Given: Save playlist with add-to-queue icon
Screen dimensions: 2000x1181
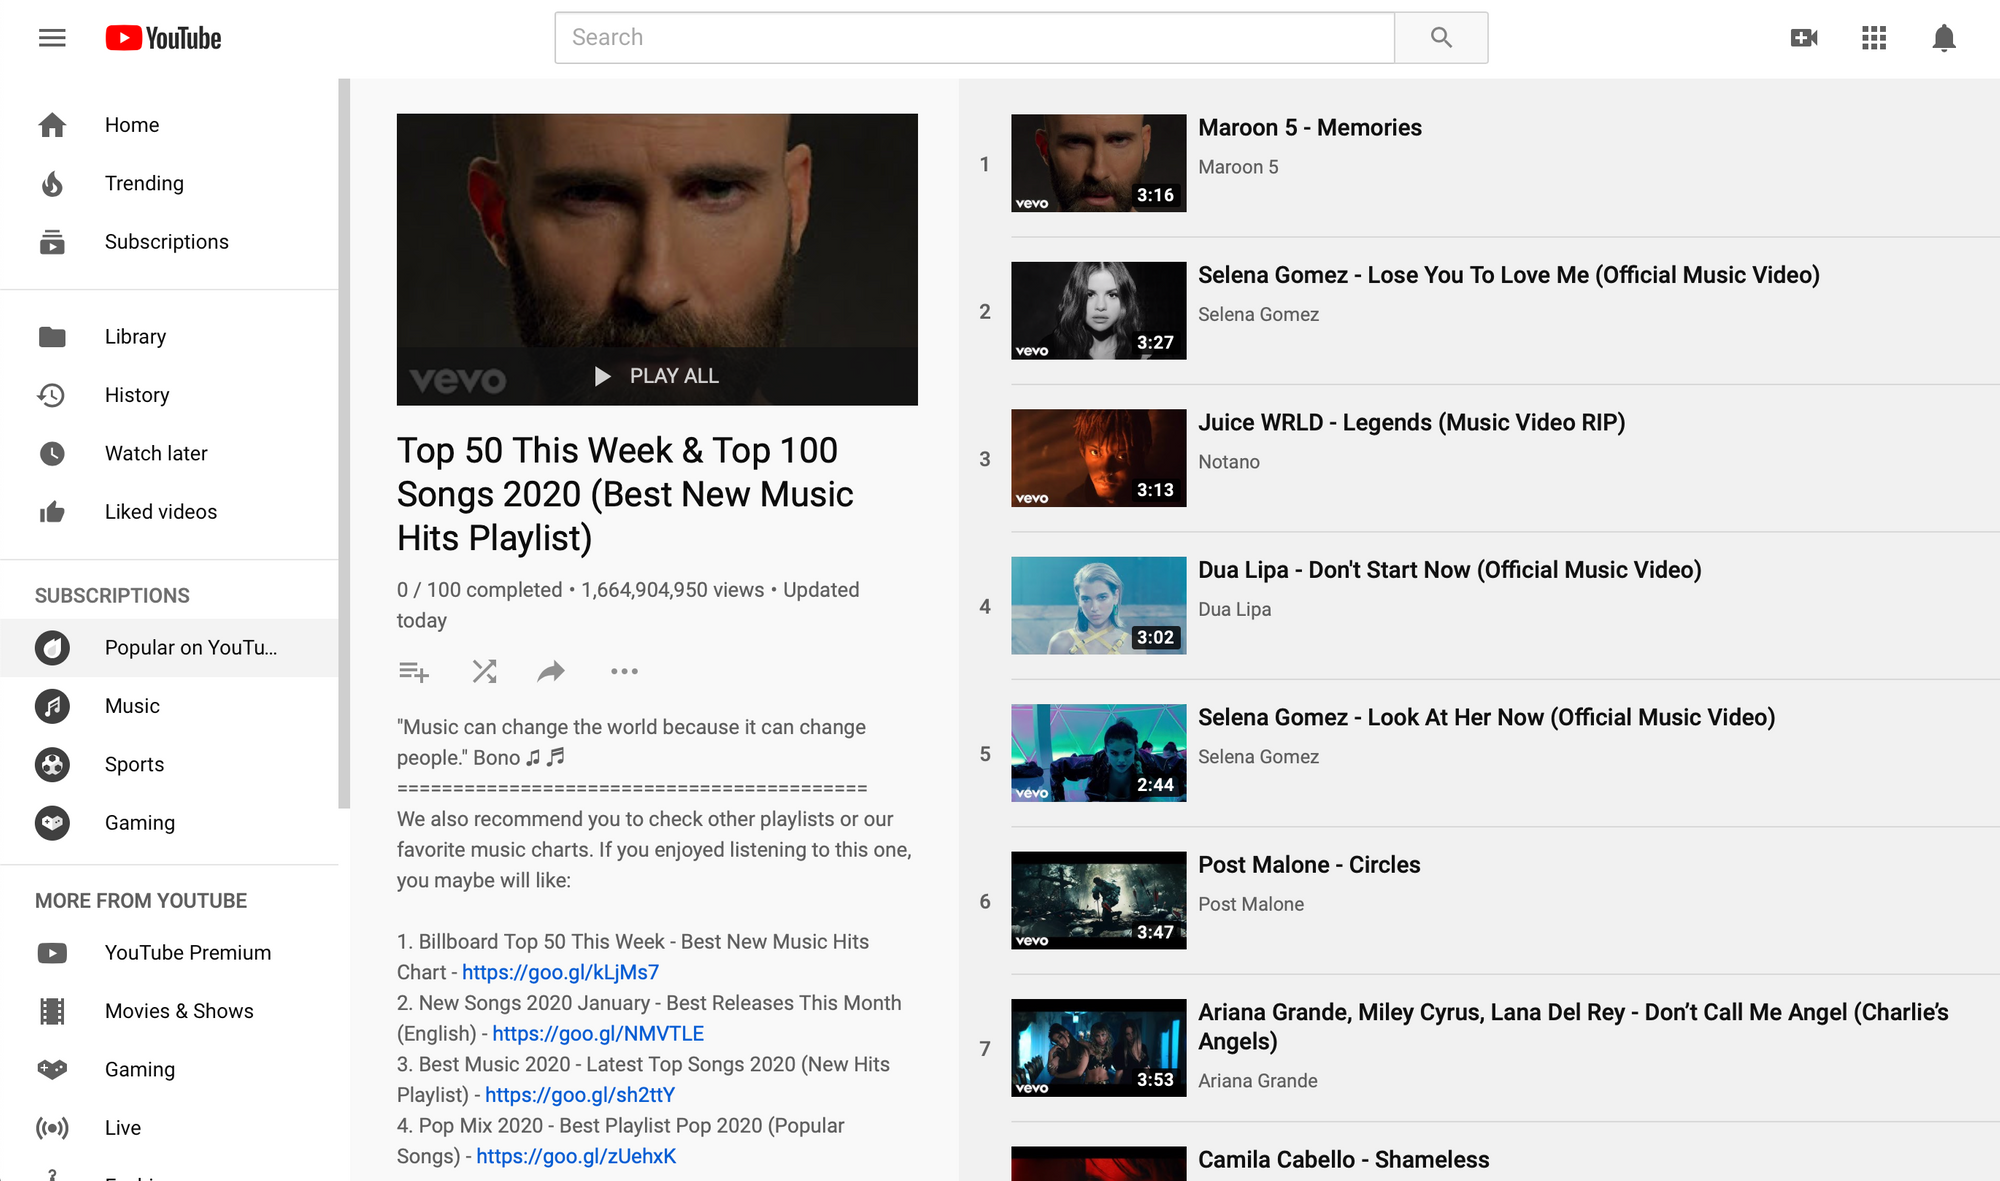Looking at the screenshot, I should [x=413, y=672].
